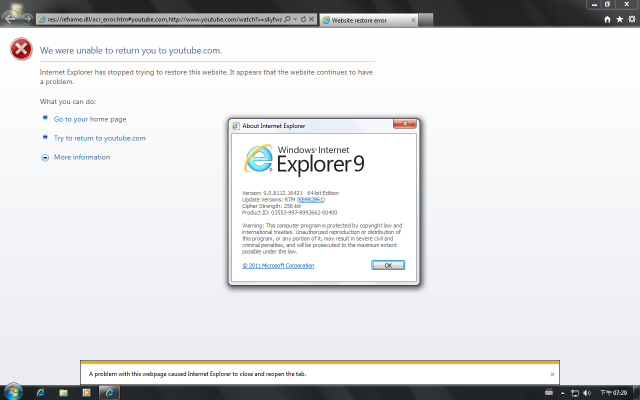Screen dimensions: 640x400
Task: Close the Website restore error tab
Action: click(x=413, y=20)
